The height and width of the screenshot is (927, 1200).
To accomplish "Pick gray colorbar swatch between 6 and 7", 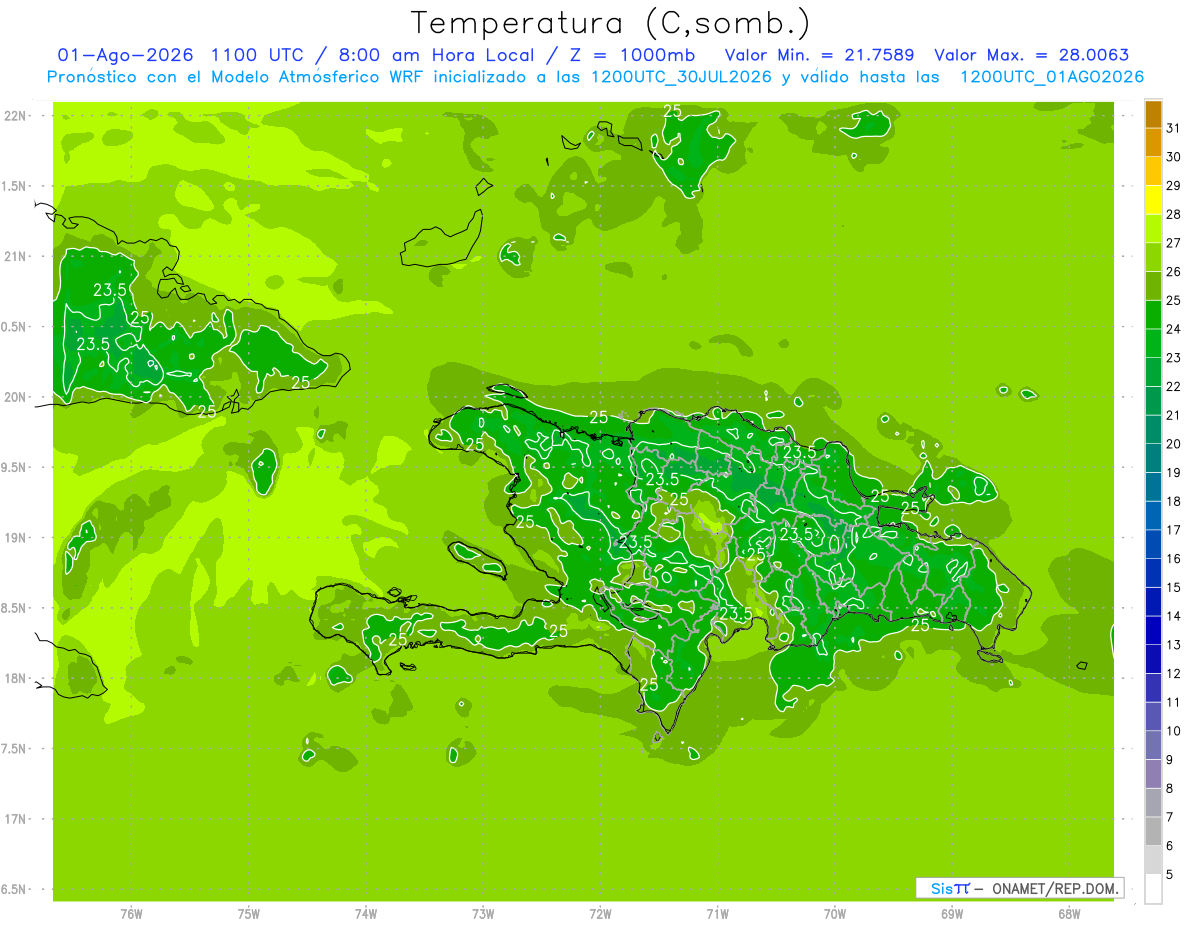I will [x=1154, y=832].
